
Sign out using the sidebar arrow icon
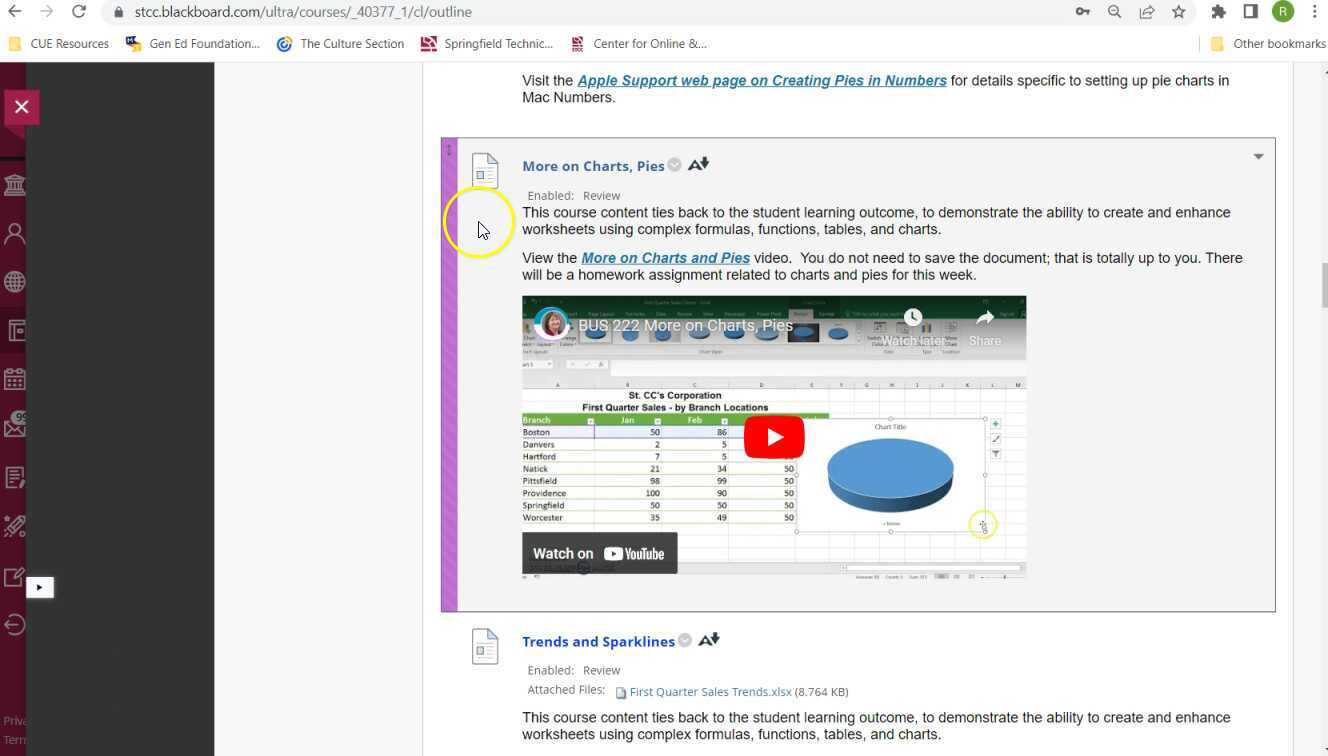15,624
